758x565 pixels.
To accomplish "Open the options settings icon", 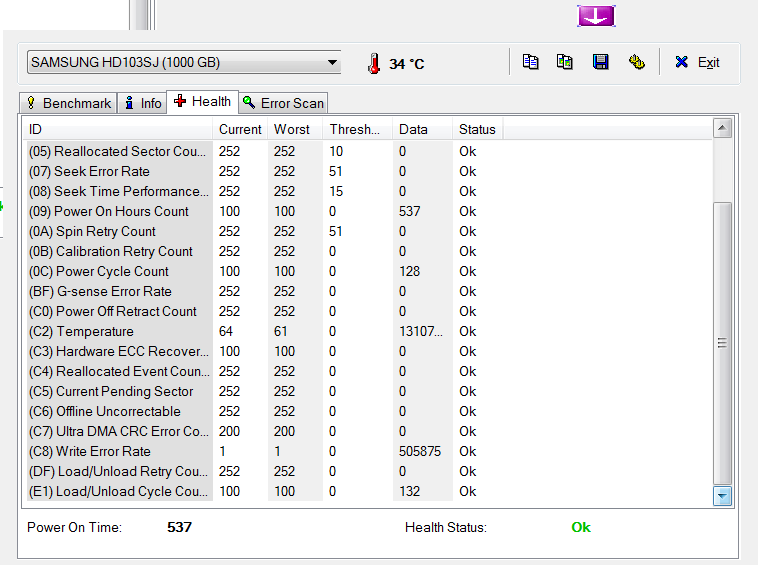I will (637, 62).
